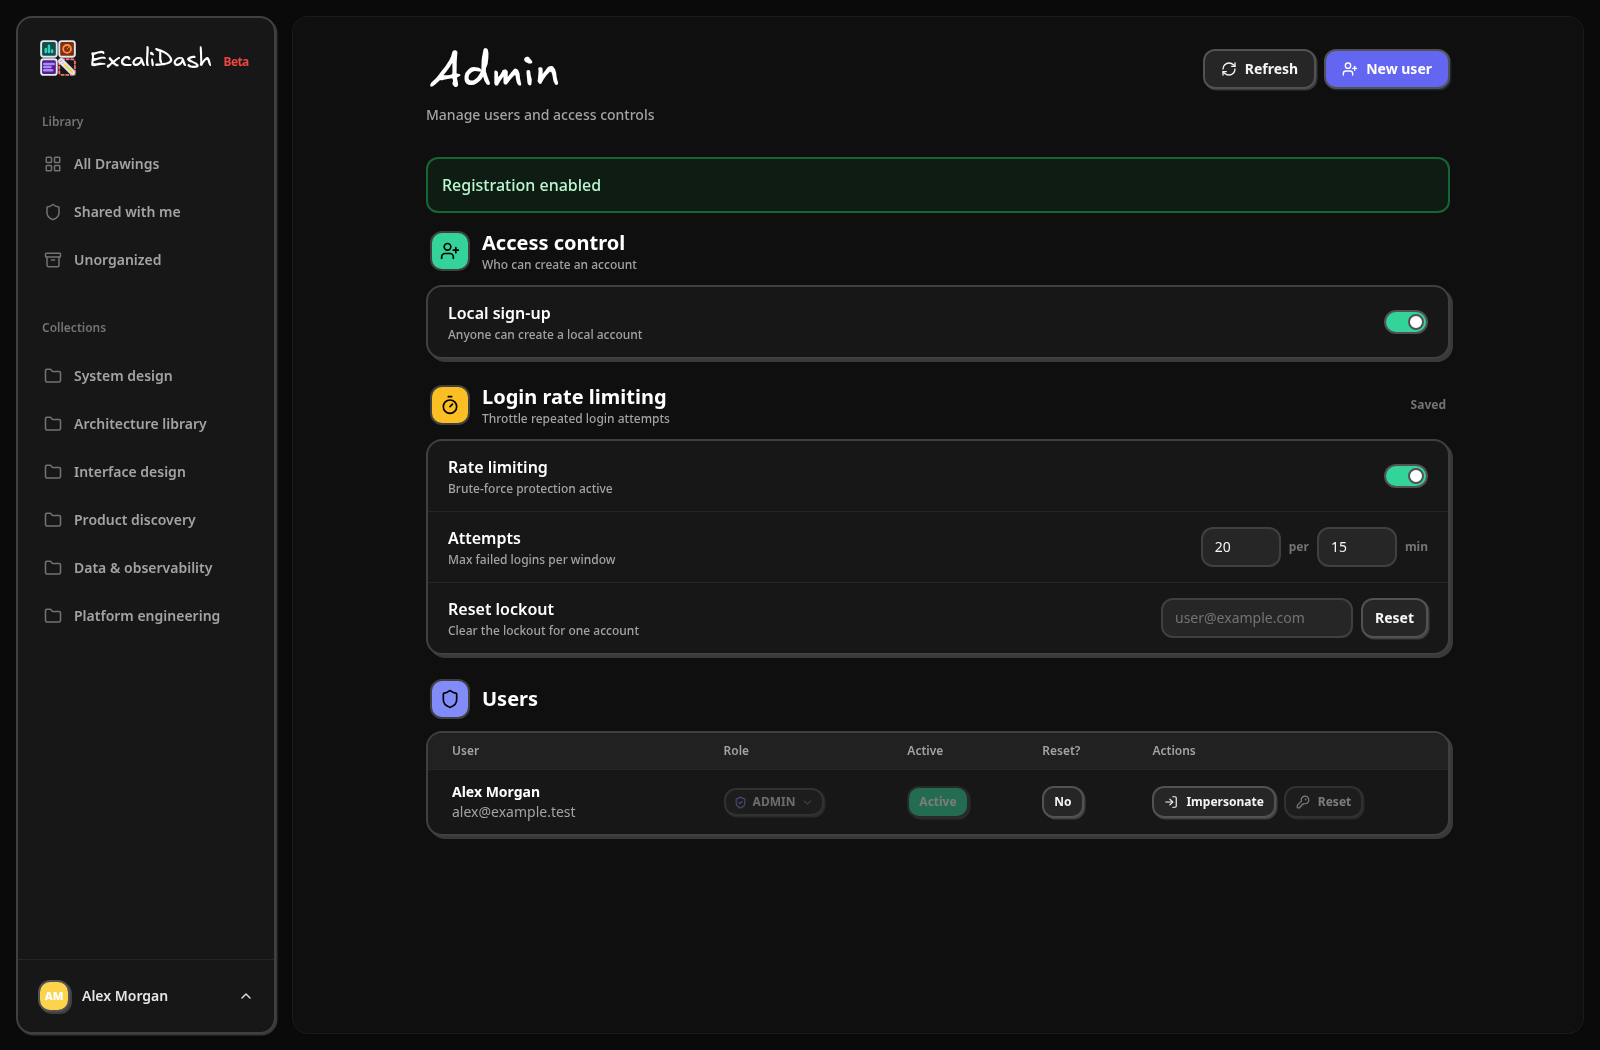Click the ExcaliDash logo icon
This screenshot has height=1050, width=1600.
58,58
